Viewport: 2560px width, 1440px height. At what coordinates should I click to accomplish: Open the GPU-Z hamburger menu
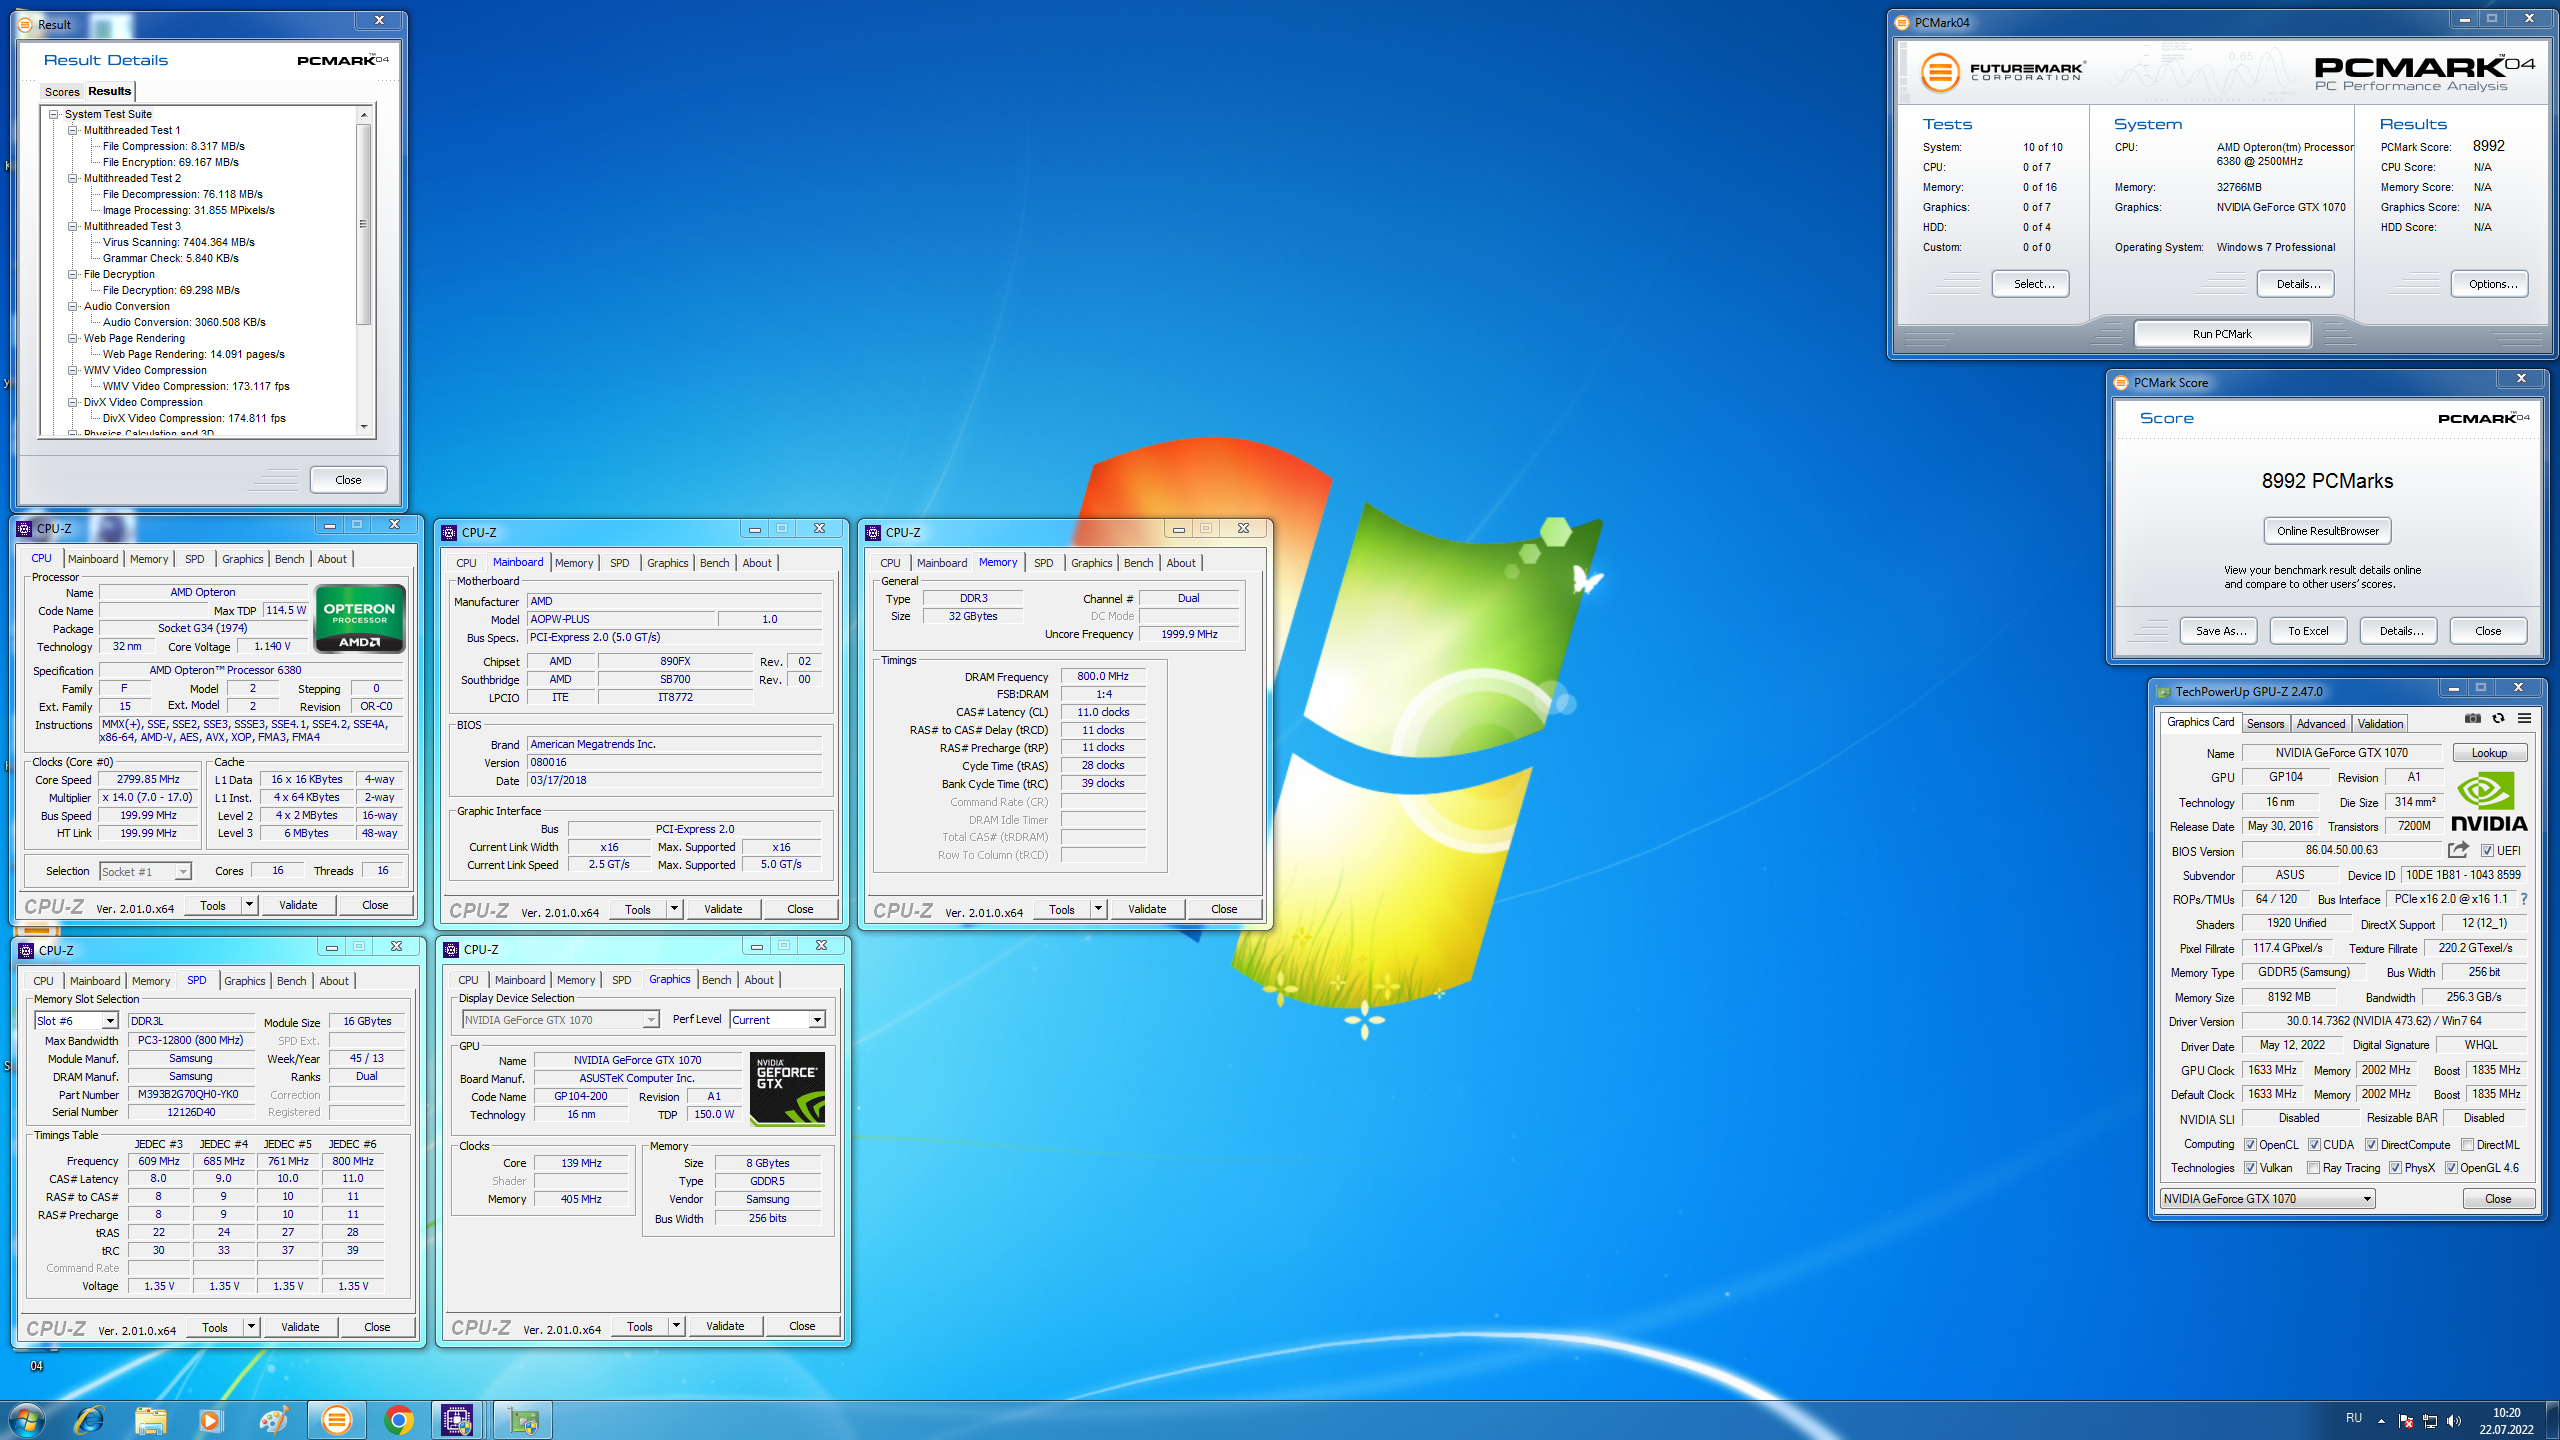point(2524,718)
